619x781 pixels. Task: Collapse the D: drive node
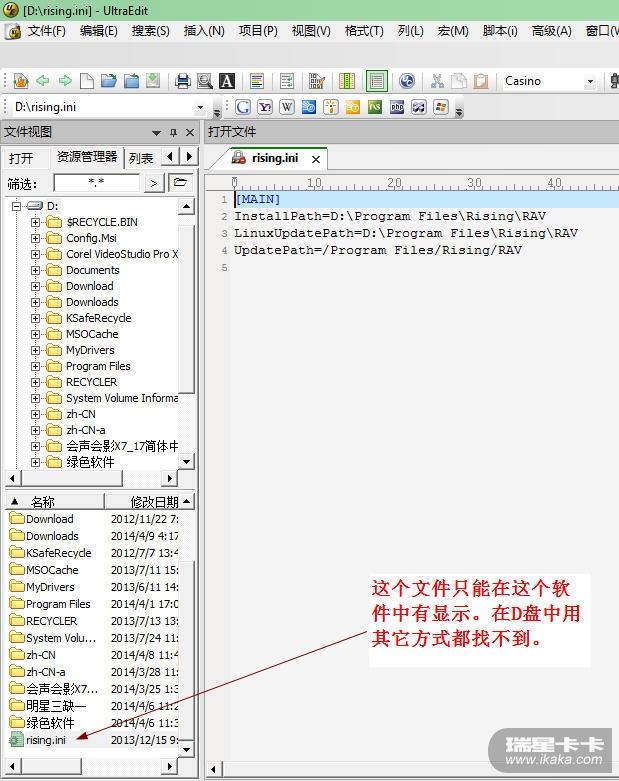[17, 206]
